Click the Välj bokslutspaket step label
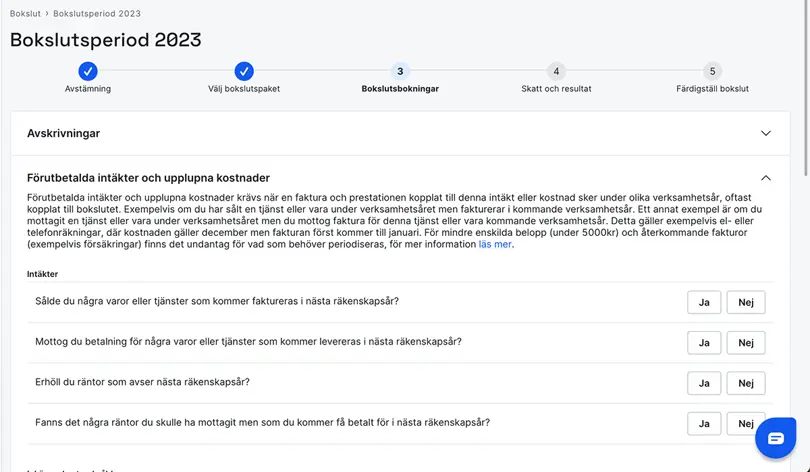Image resolution: width=810 pixels, height=472 pixels. 244,89
